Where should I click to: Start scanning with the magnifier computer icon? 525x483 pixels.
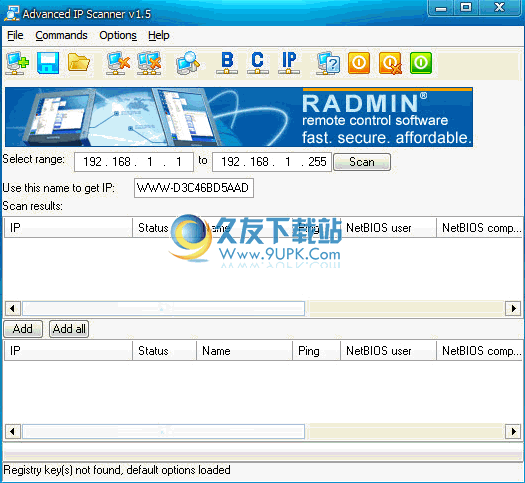tap(188, 63)
